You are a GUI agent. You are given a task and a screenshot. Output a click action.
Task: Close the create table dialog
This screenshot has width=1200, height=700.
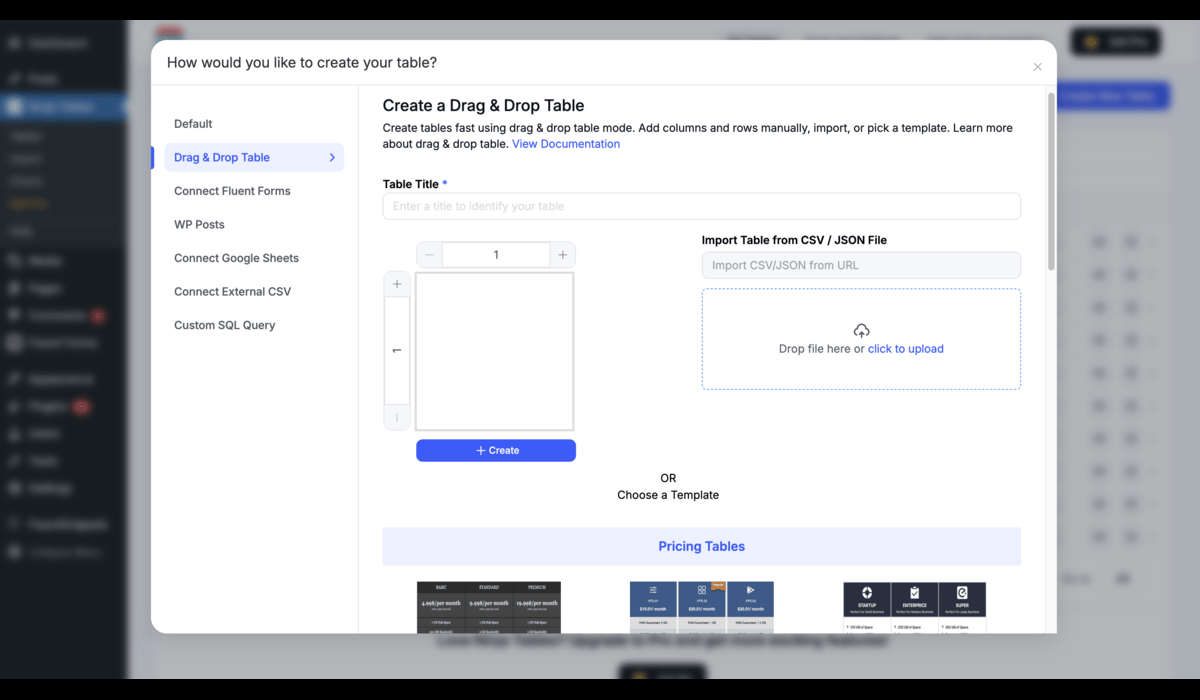tap(1037, 67)
